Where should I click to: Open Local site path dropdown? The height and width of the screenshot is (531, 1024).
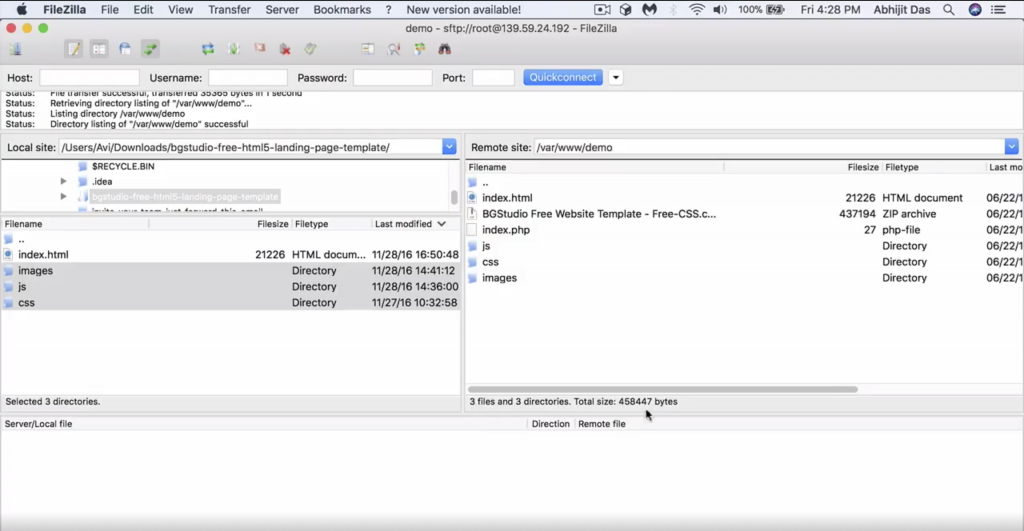(449, 147)
